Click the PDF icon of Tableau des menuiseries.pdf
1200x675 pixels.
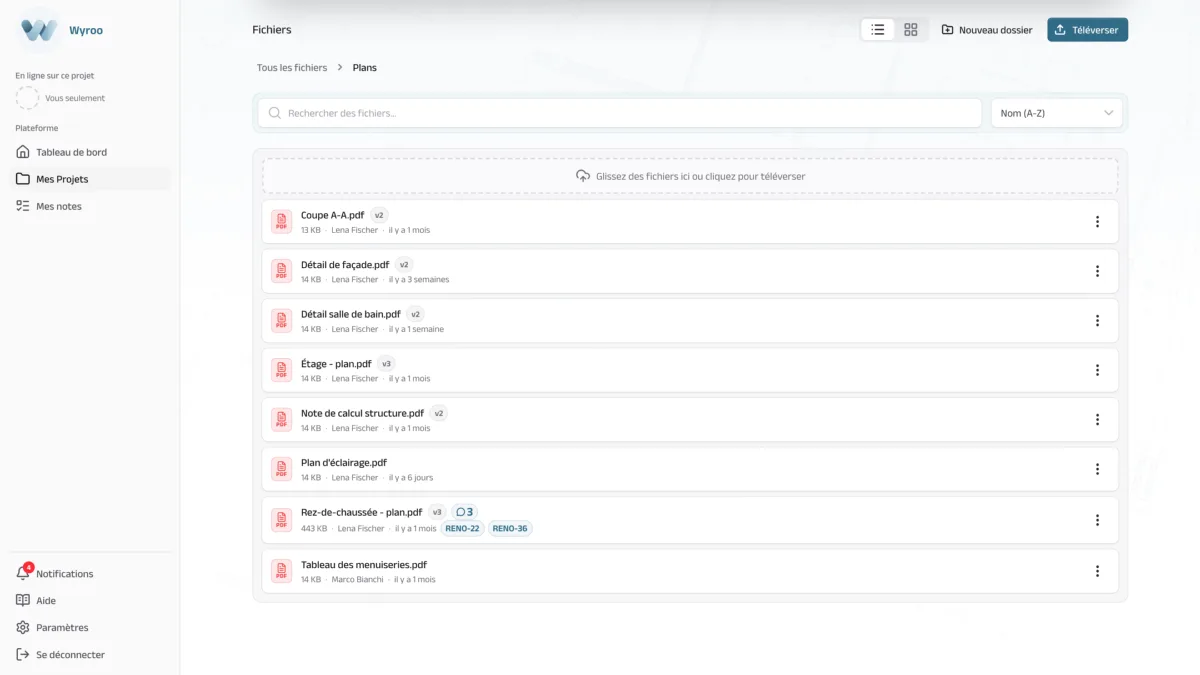282,571
